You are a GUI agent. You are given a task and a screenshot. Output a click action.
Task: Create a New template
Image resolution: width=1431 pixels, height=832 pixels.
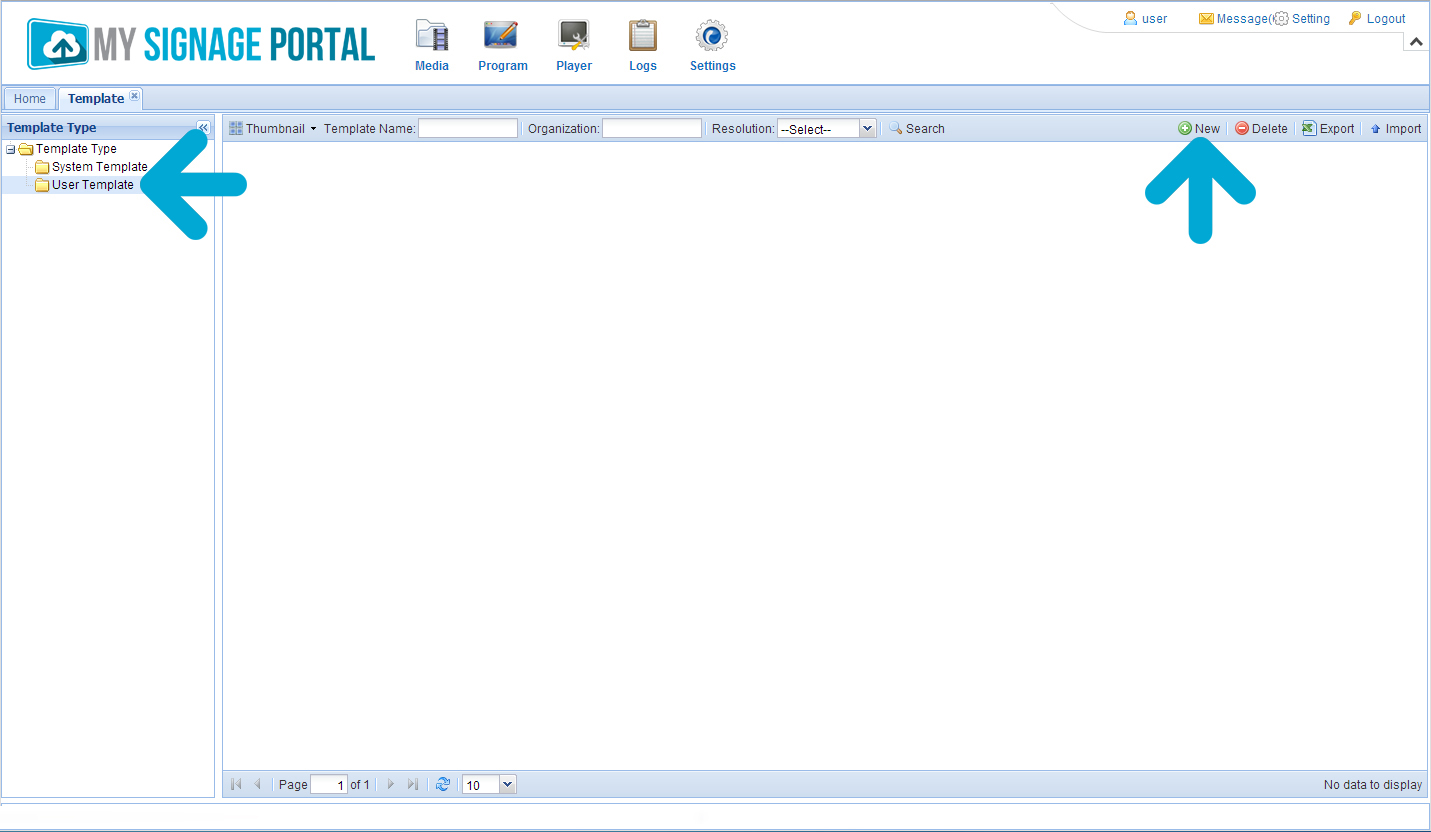[1199, 129]
